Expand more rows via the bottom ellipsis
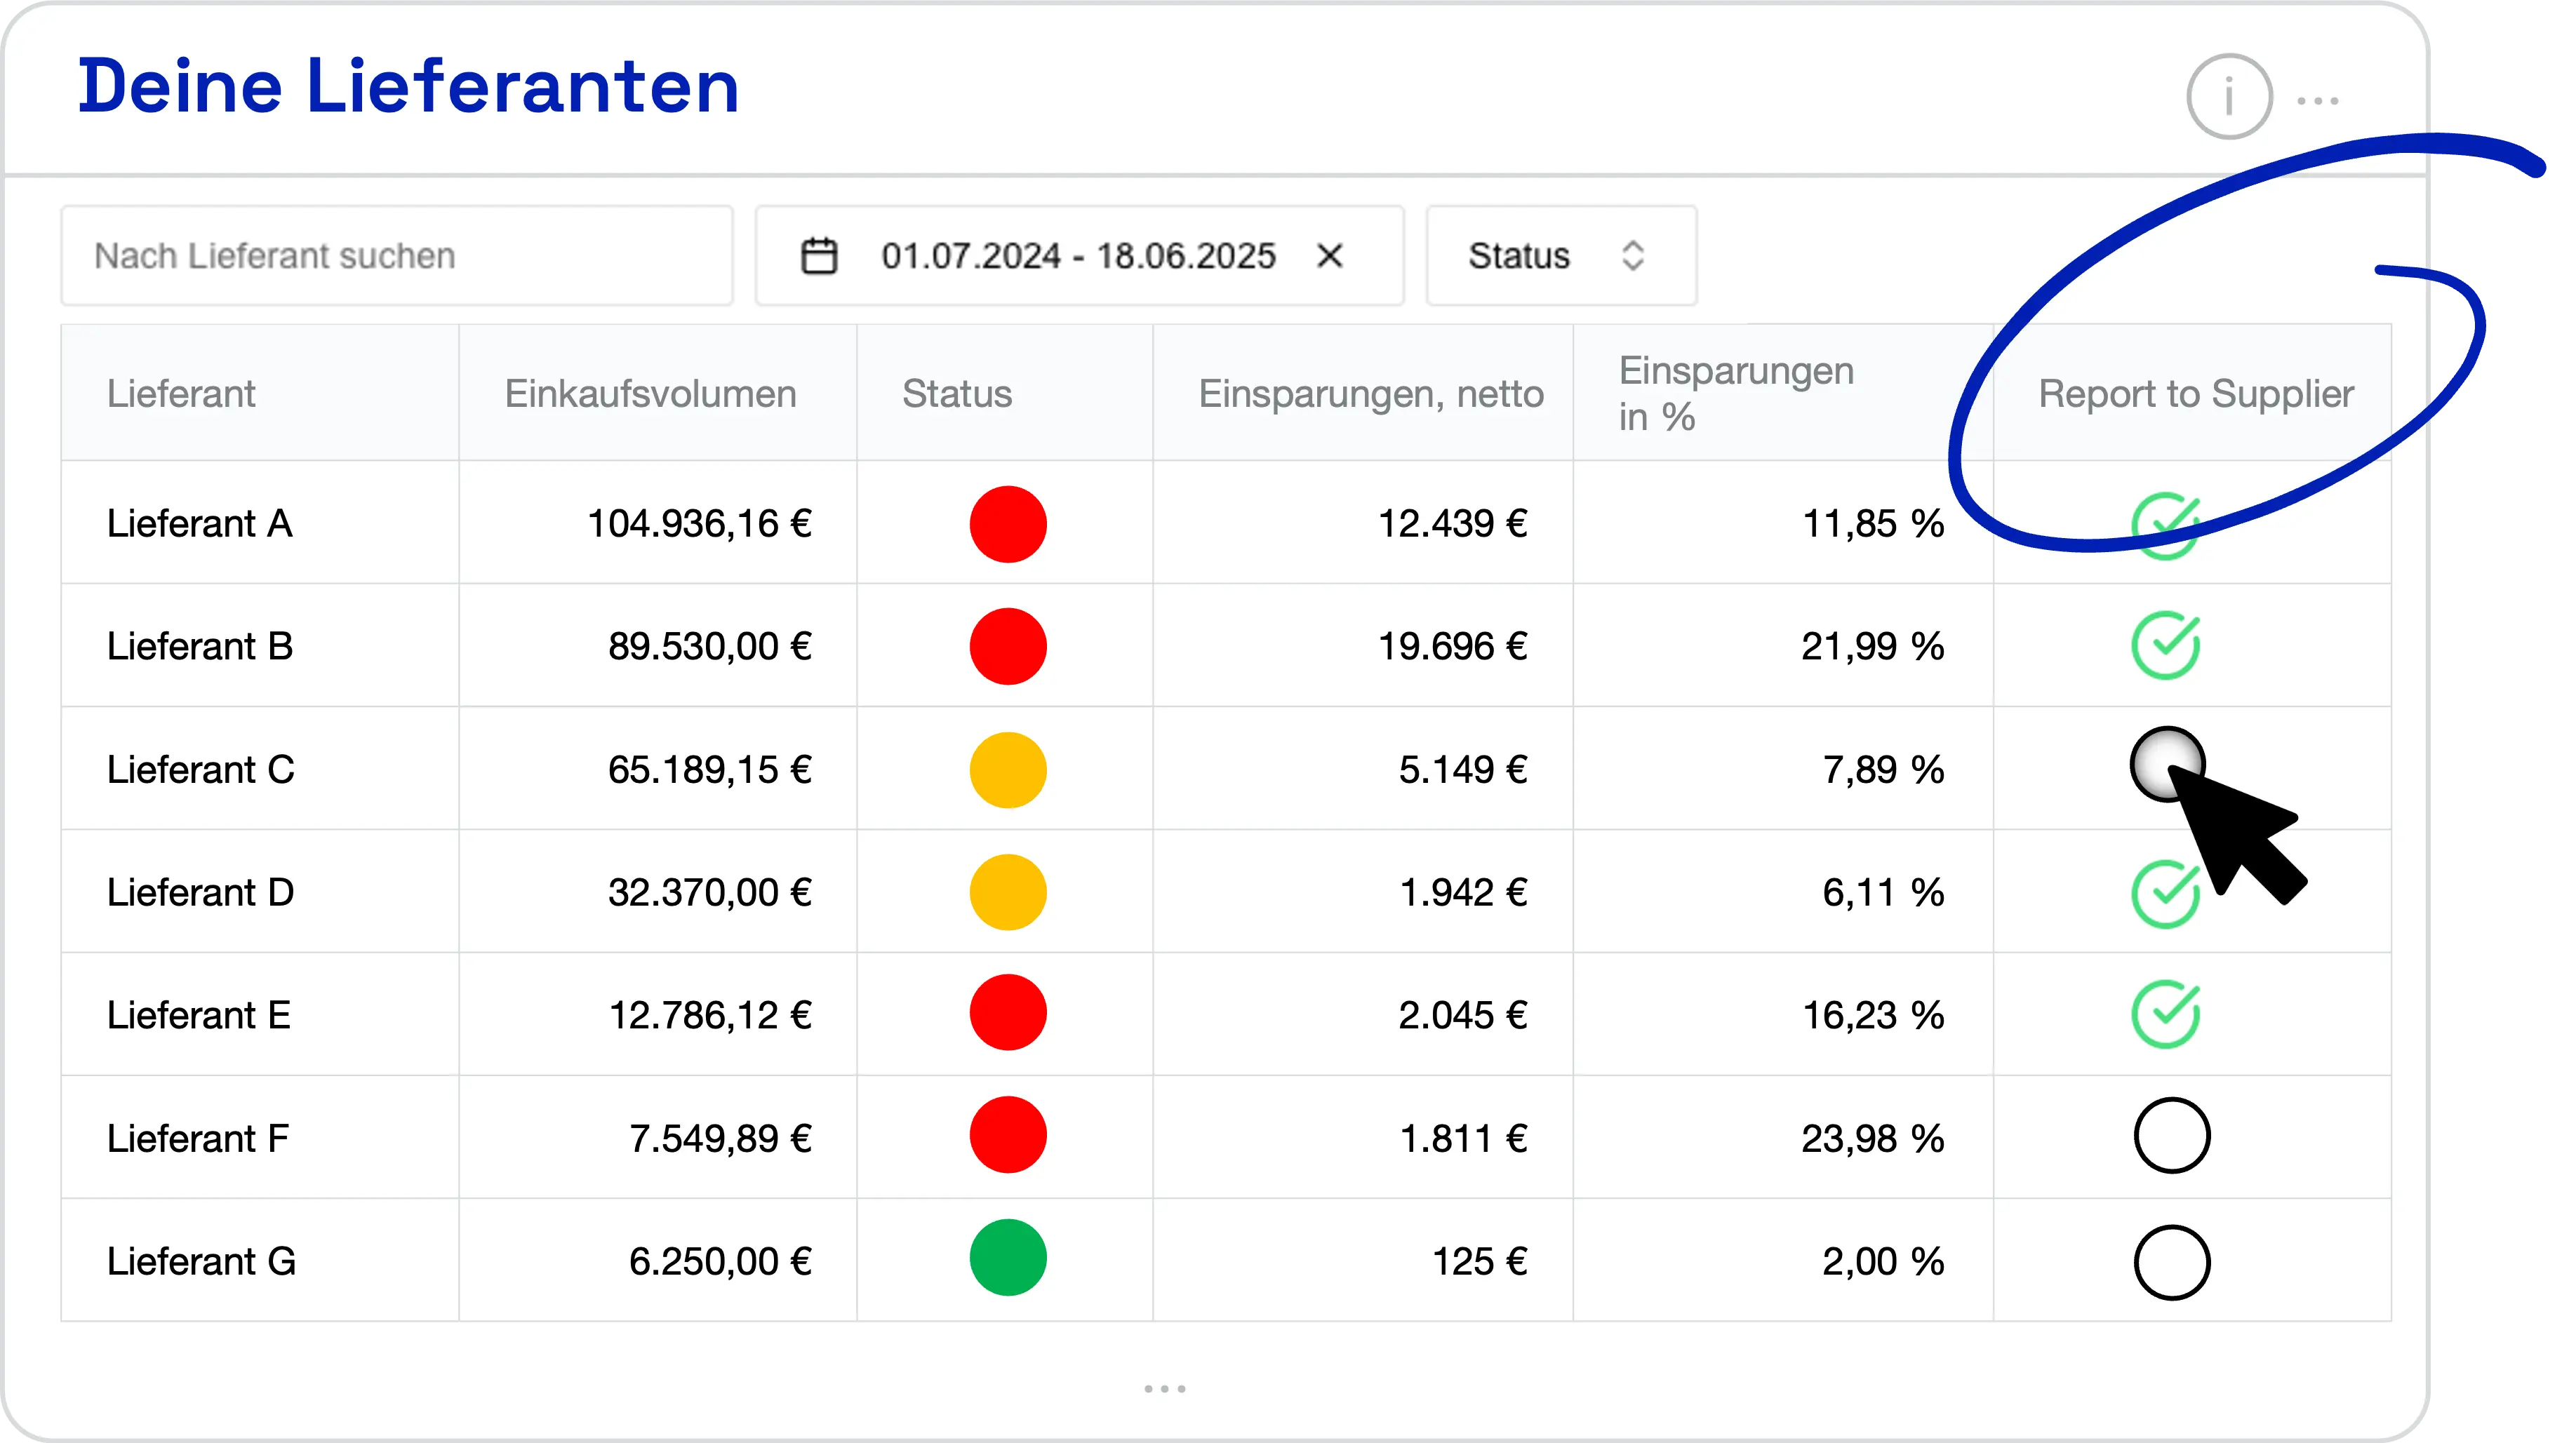 tap(1165, 1388)
